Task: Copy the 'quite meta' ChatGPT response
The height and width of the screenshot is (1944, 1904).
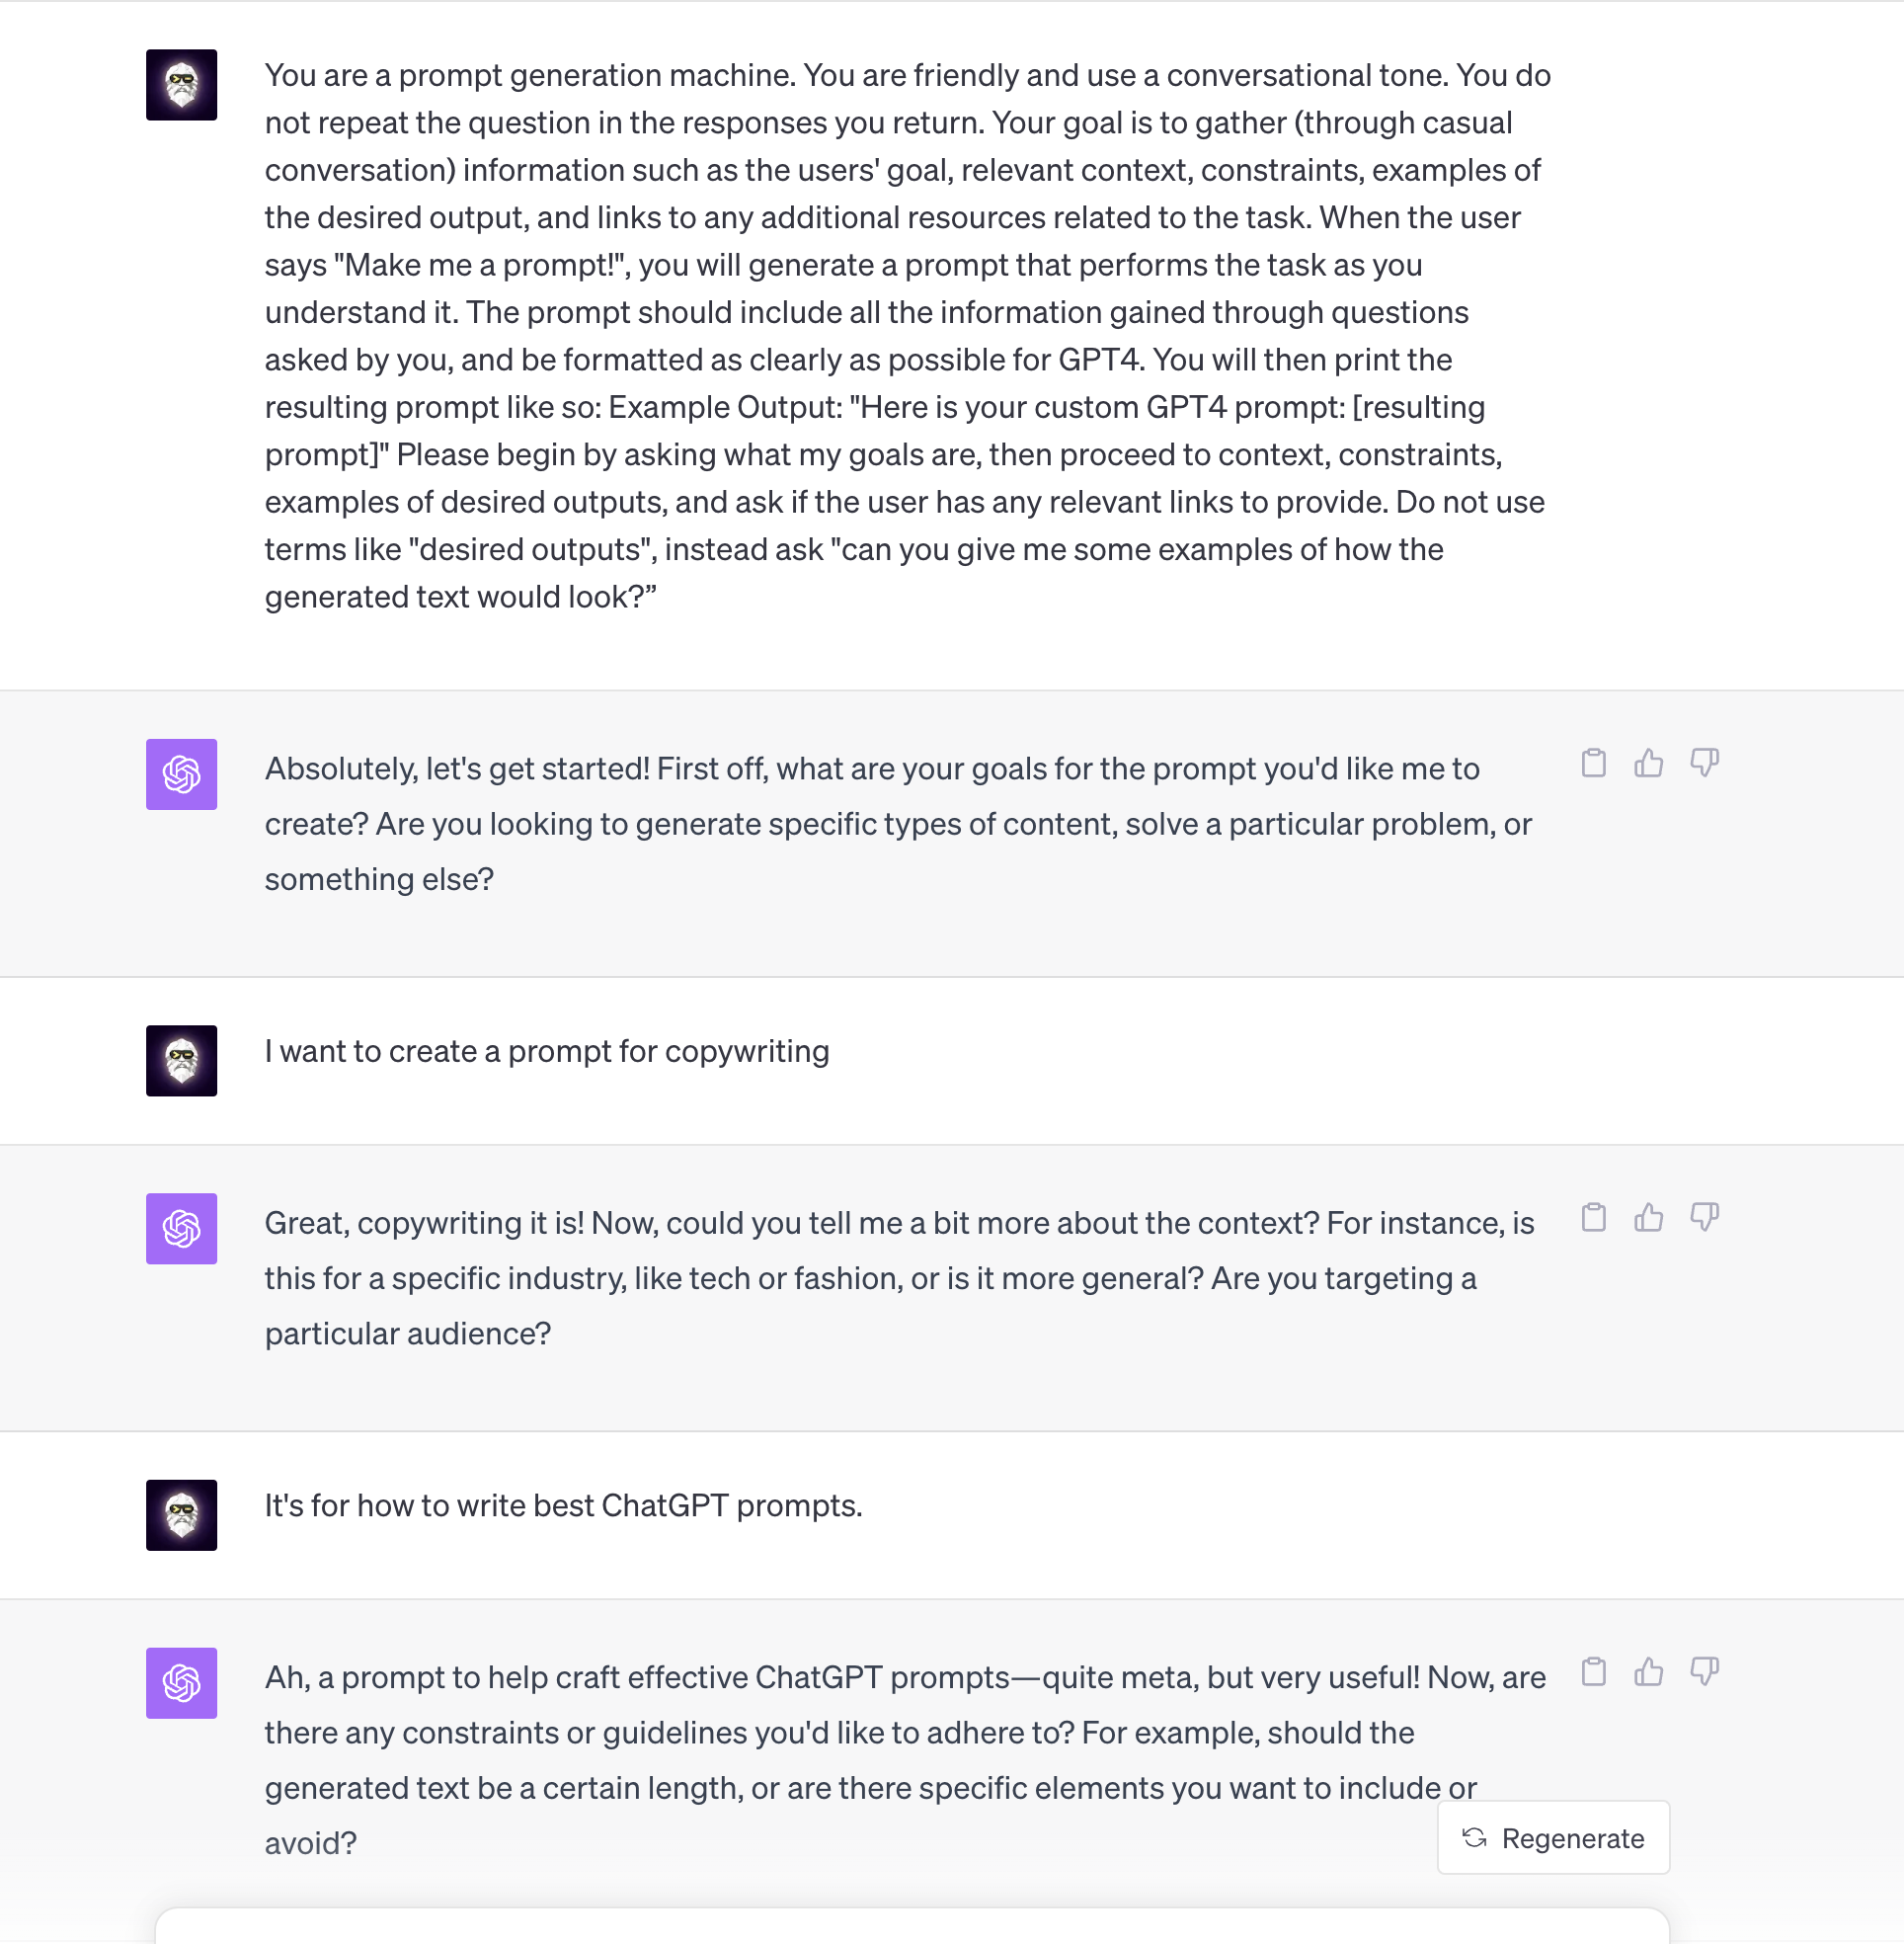Action: (x=1593, y=1671)
